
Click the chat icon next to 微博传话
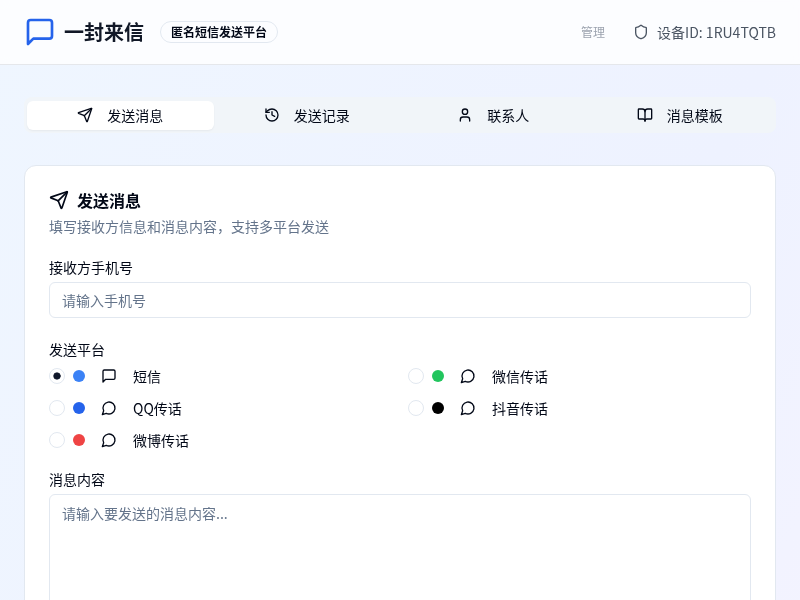108,440
